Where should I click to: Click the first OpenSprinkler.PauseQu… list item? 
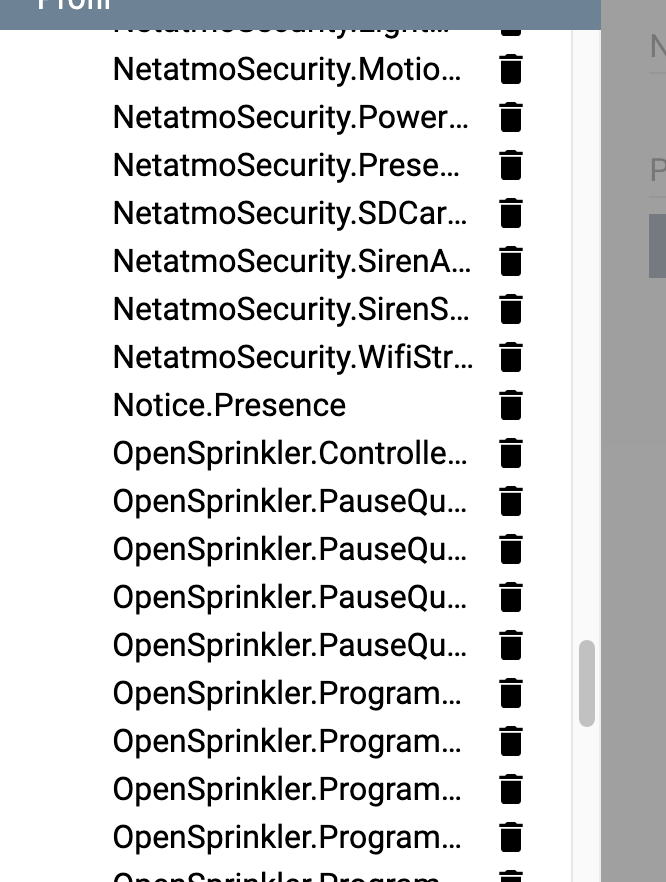click(290, 501)
